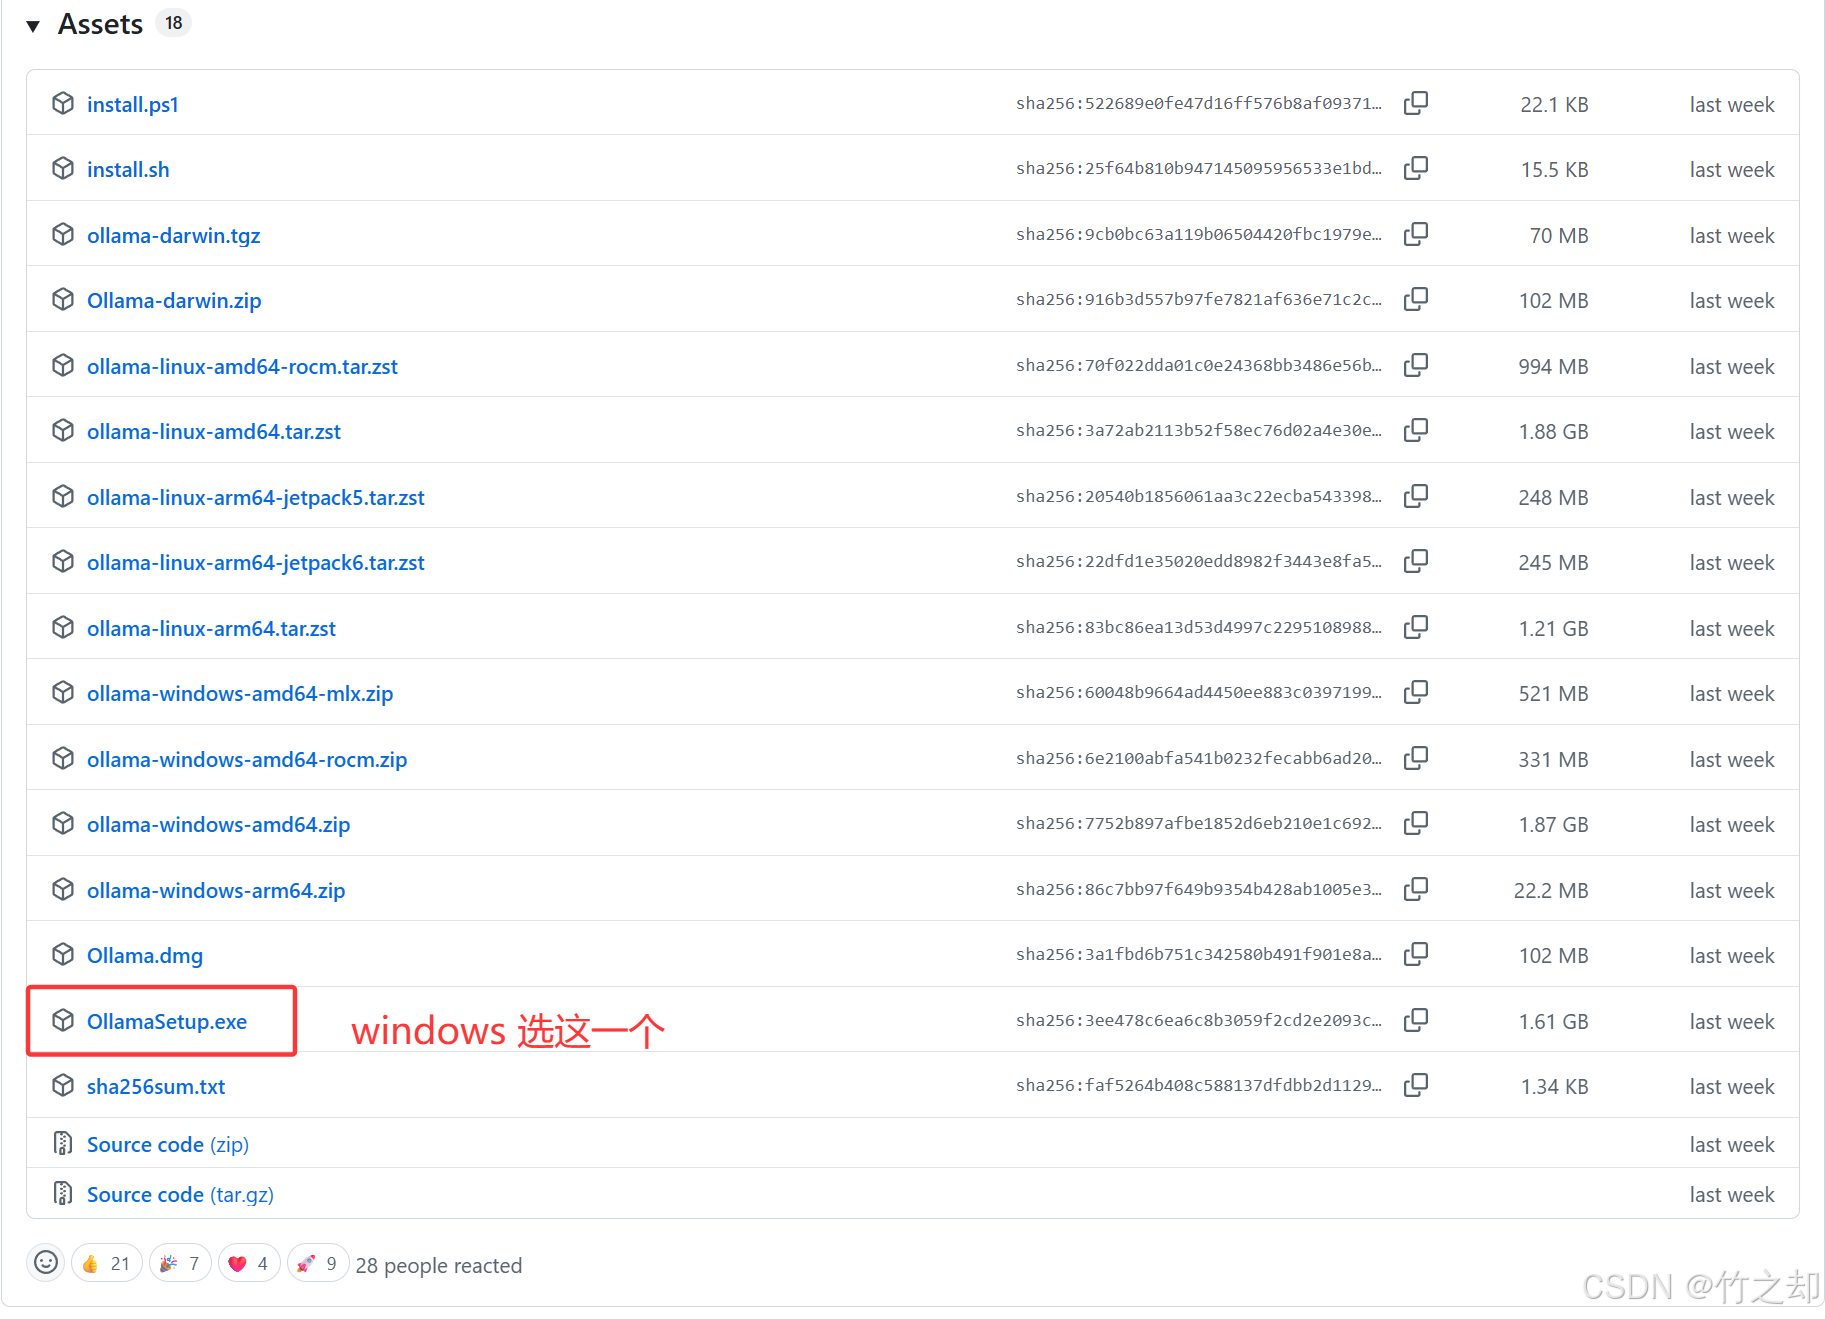Copy sha256 hash for install.ps1
This screenshot has height=1319, width=1825.
[1416, 103]
